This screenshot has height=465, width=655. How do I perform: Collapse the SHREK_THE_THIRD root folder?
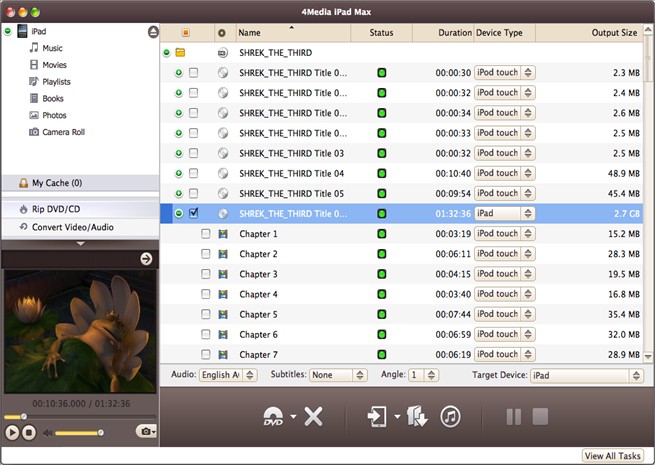[167, 53]
